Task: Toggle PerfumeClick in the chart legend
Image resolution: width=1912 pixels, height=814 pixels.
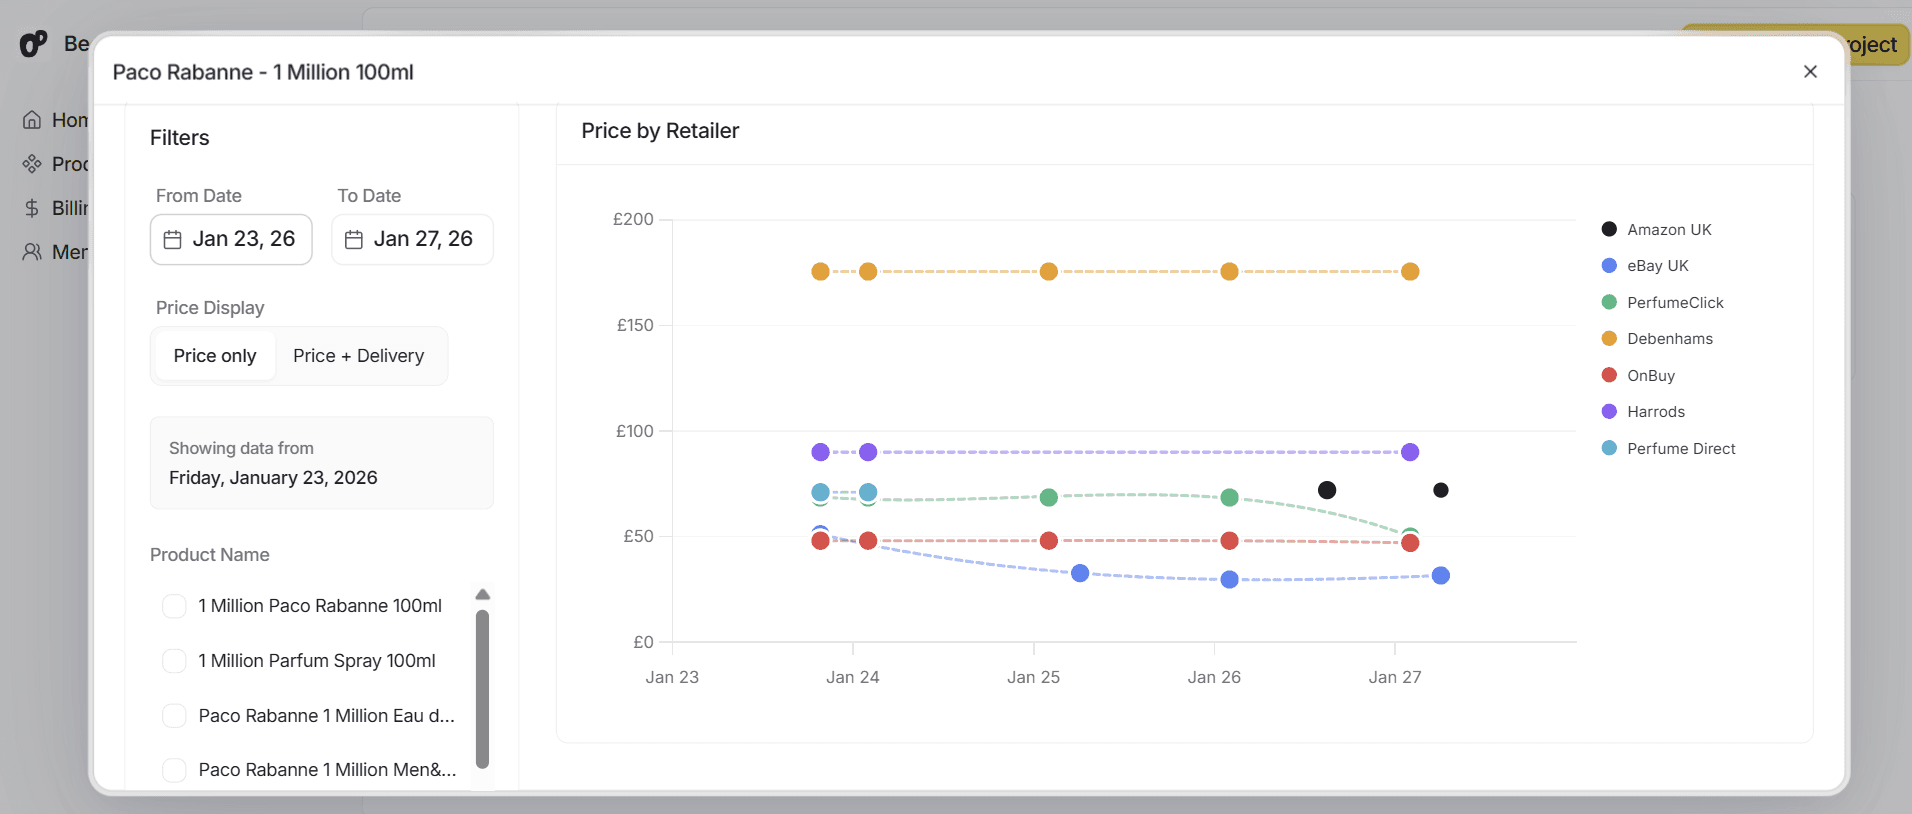Action: tap(1663, 303)
